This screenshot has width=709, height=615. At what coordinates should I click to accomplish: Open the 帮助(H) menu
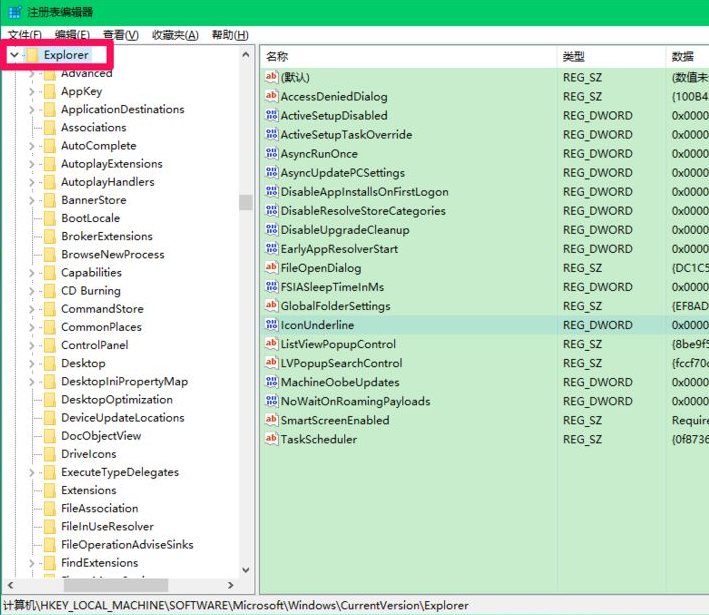coord(230,35)
